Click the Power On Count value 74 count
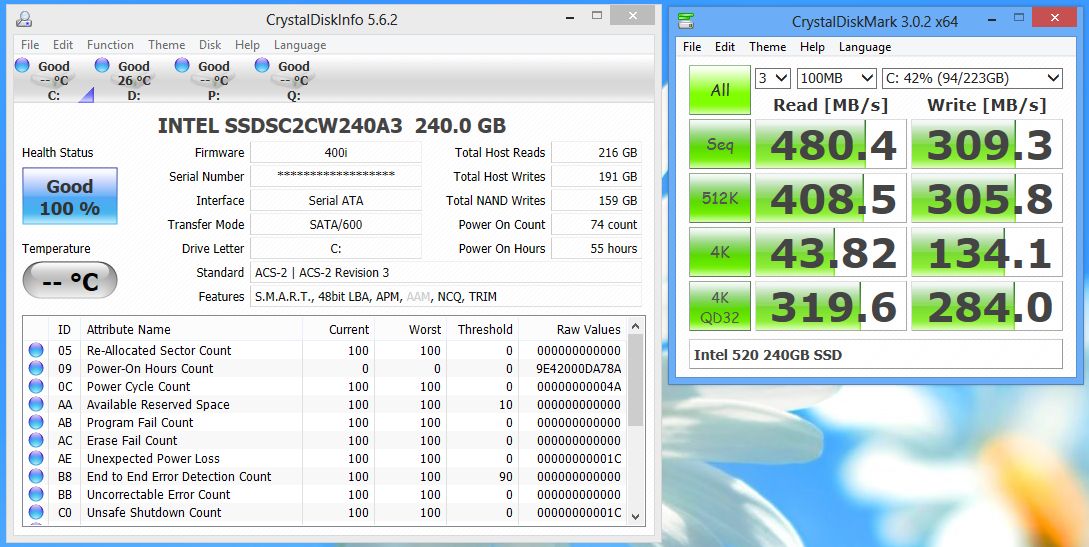The width and height of the screenshot is (1089, 547). [x=597, y=225]
